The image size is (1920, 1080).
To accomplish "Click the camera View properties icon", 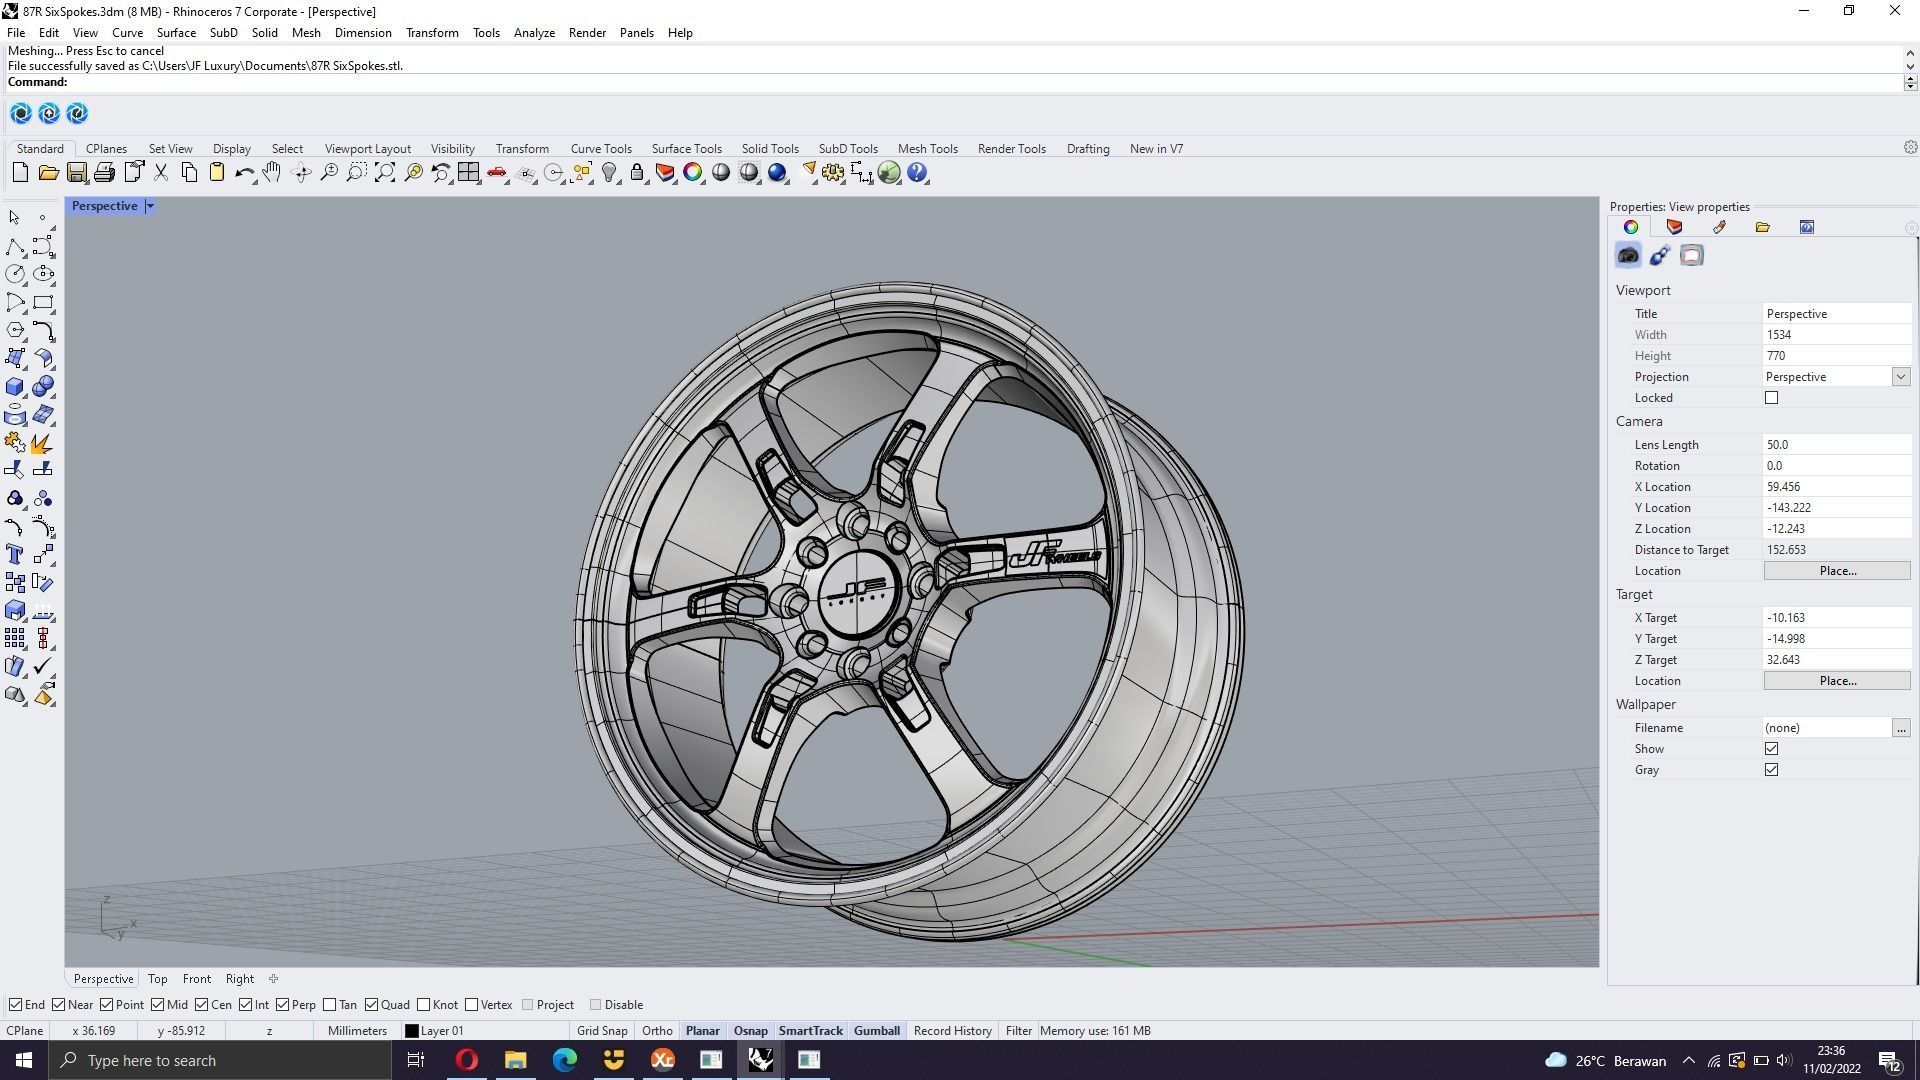I will point(1628,256).
